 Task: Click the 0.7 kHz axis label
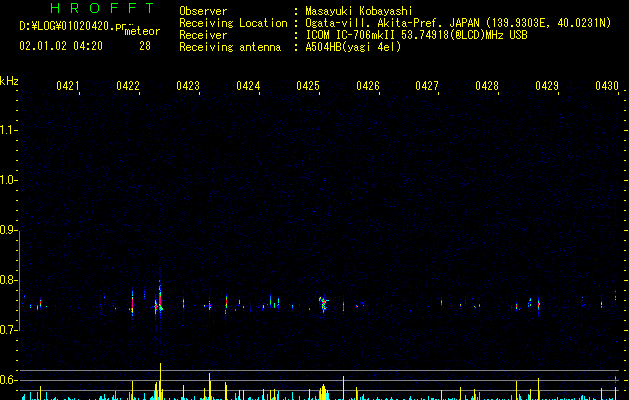click(x=8, y=330)
